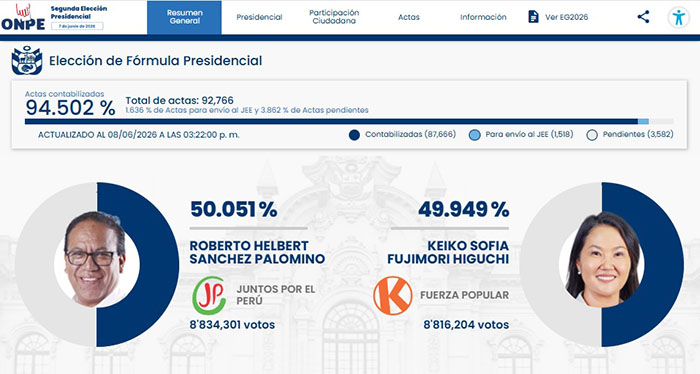
Task: Click the Fuerza Popular K logo
Action: coord(392,295)
